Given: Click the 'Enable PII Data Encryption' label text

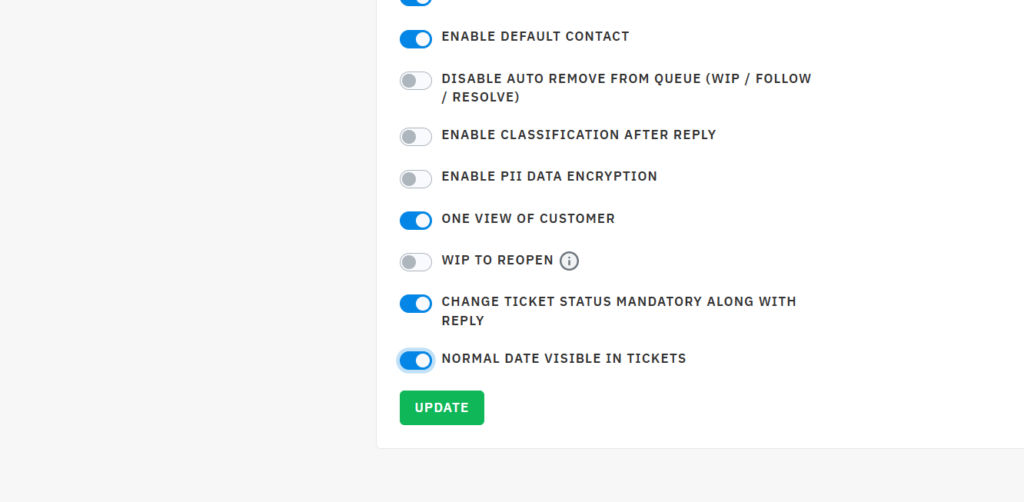Looking at the screenshot, I should [549, 177].
